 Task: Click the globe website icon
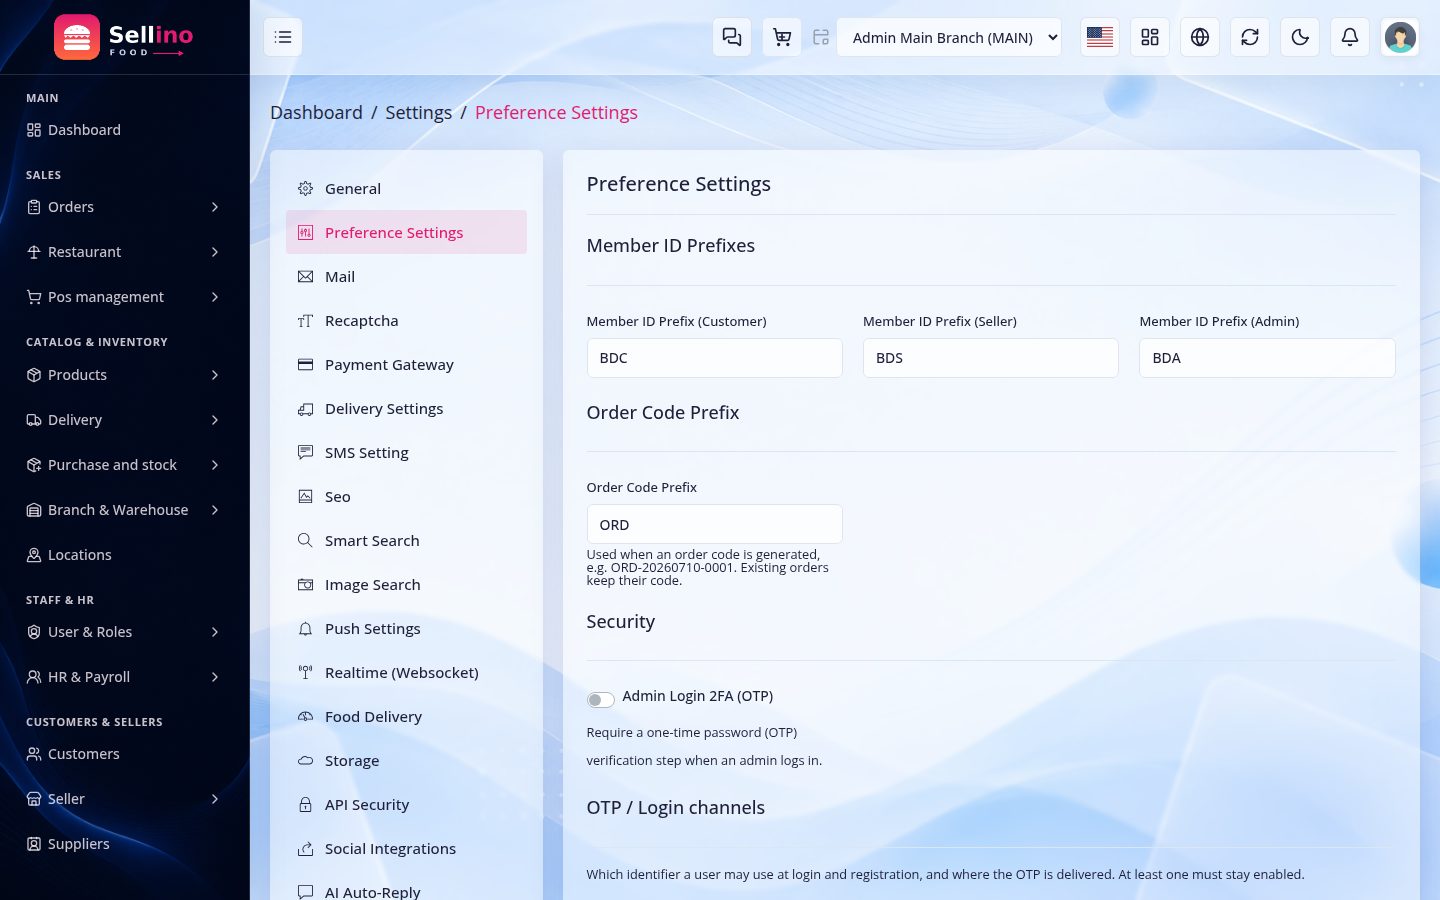tap(1200, 37)
